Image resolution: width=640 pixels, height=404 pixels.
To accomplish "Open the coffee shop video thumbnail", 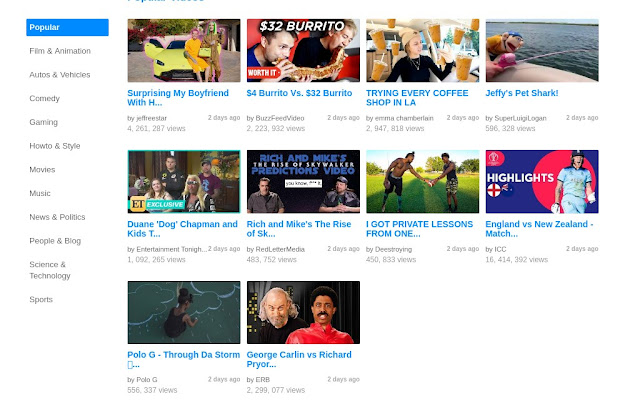I will click(x=422, y=51).
